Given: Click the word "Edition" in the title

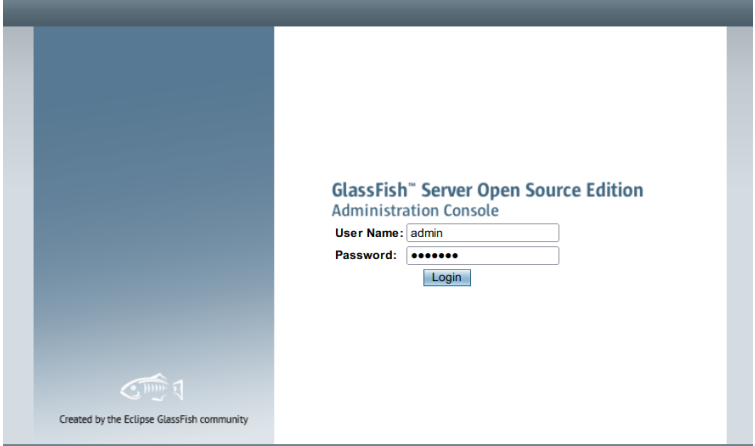Looking at the screenshot, I should click(x=614, y=190).
